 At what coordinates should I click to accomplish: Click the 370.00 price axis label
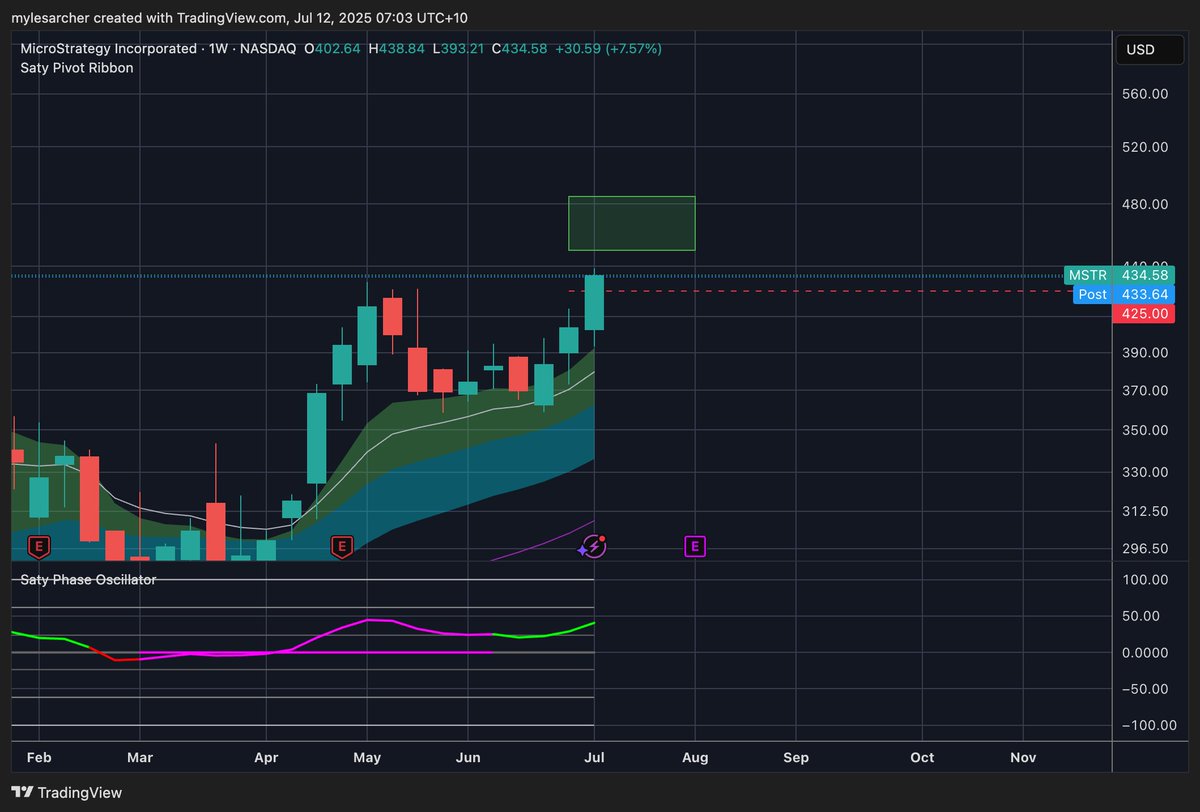point(1146,391)
